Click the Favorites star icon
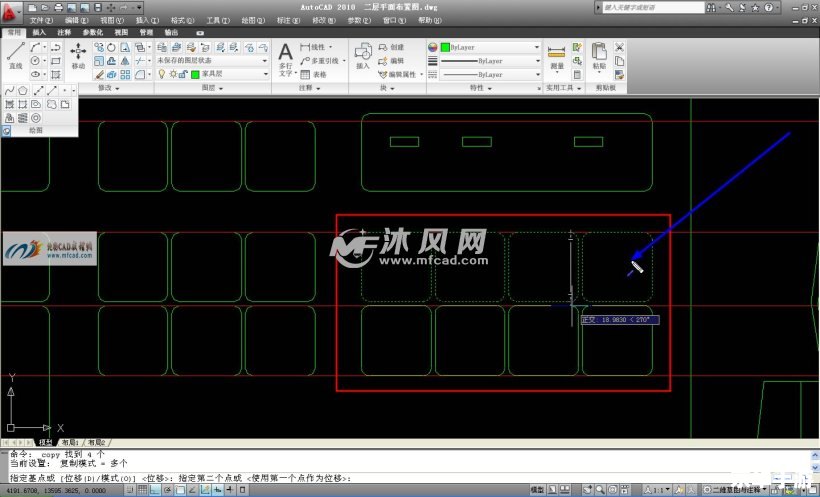The height and width of the screenshot is (497, 820). tap(755, 7)
